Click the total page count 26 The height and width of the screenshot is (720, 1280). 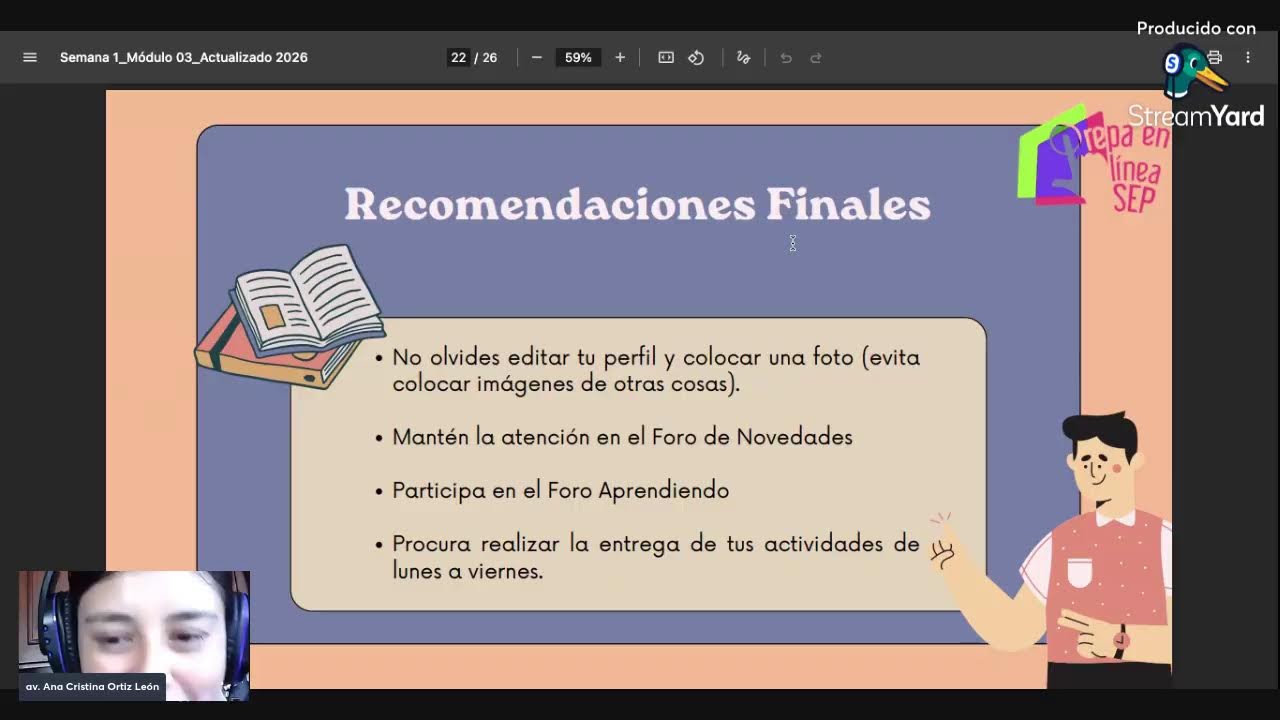(x=490, y=58)
